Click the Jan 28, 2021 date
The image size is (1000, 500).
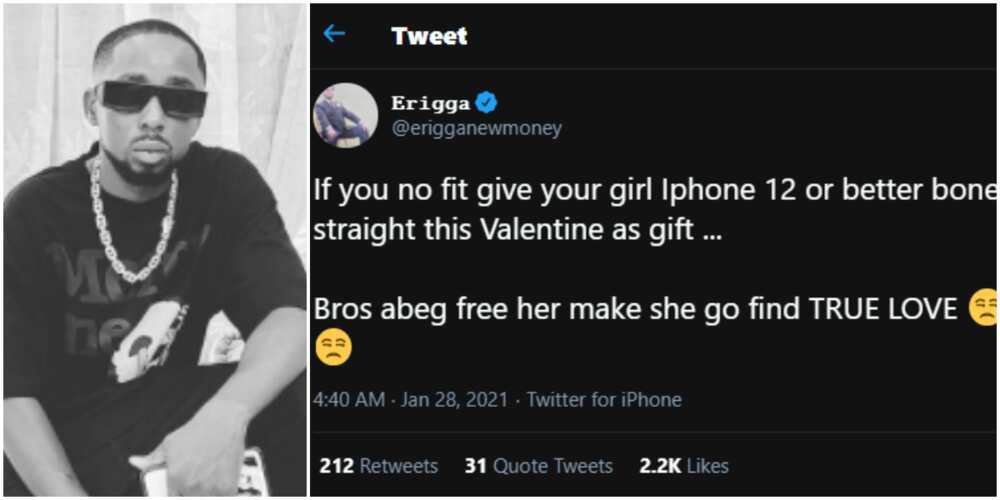(x=453, y=400)
